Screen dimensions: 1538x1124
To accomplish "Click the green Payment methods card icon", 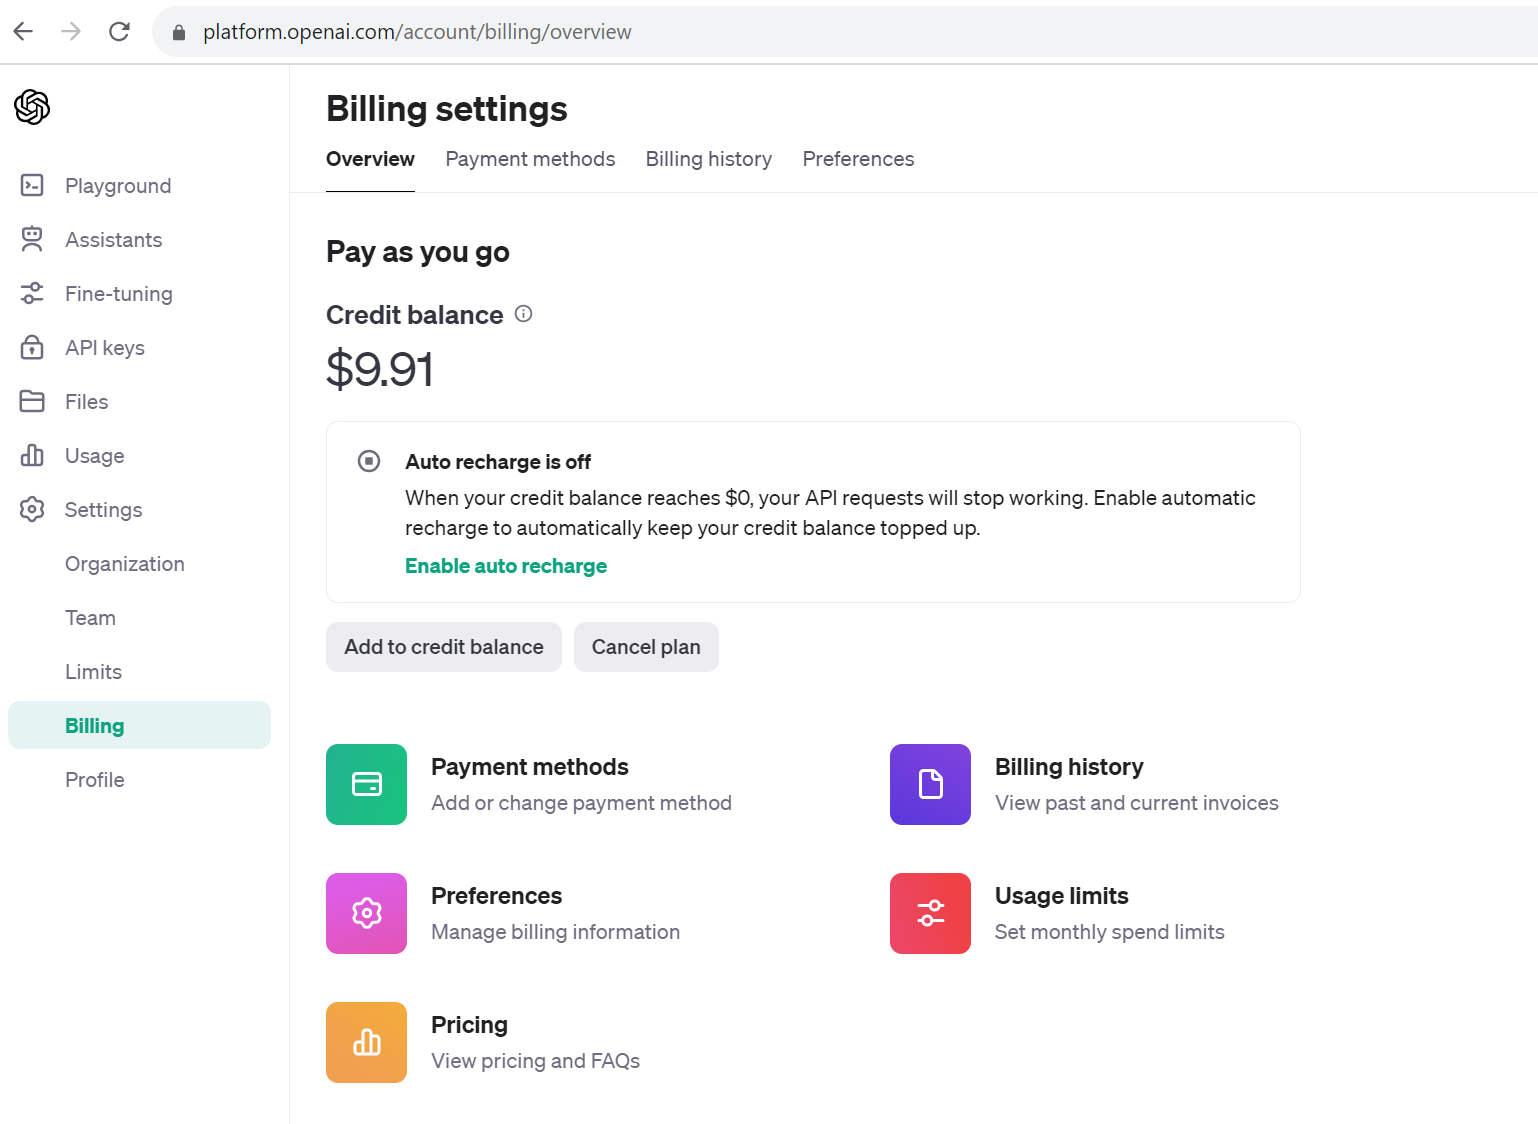I will point(366,784).
